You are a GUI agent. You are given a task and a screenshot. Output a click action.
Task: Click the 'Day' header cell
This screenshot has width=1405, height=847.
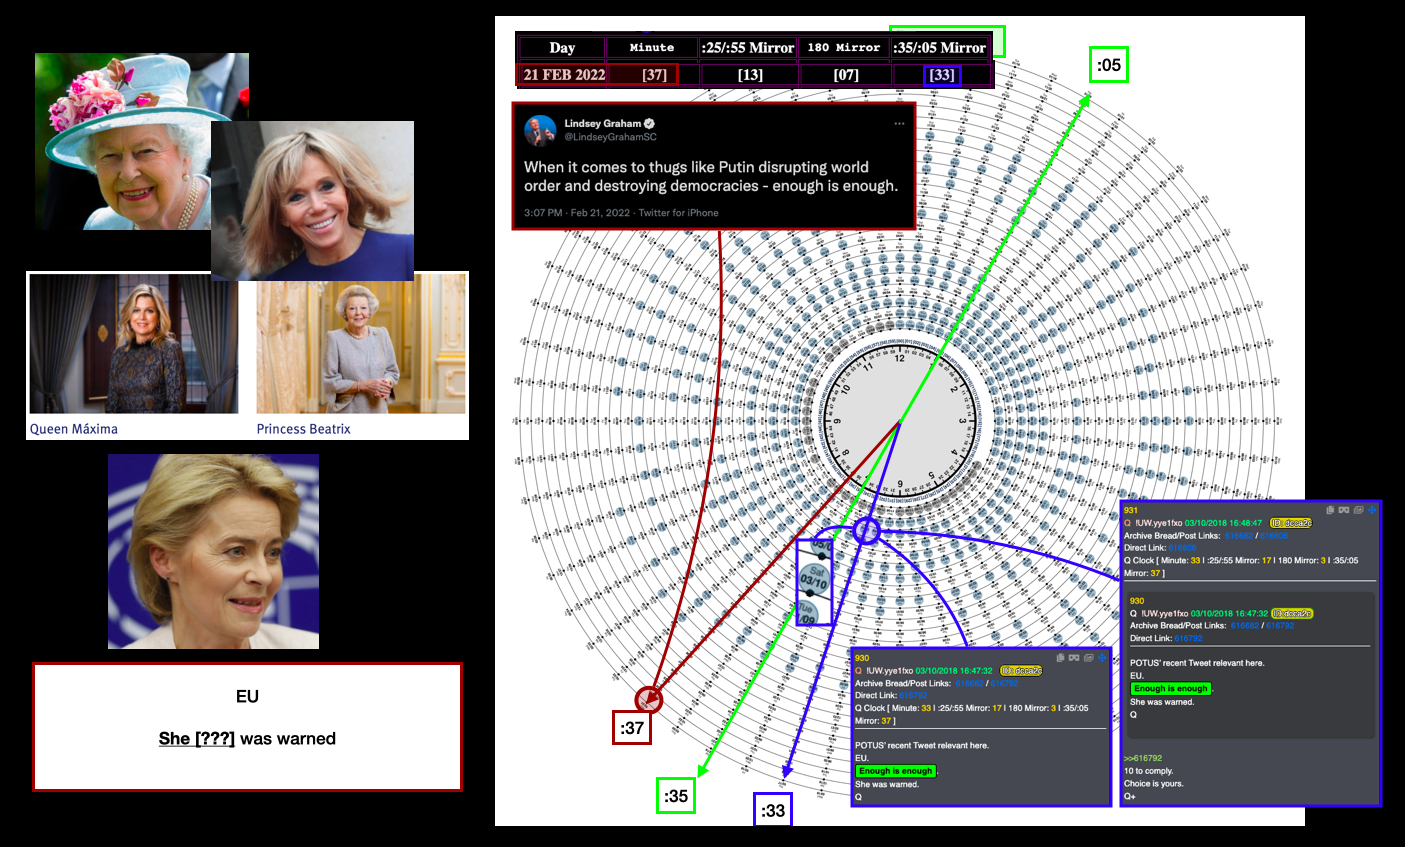(562, 48)
